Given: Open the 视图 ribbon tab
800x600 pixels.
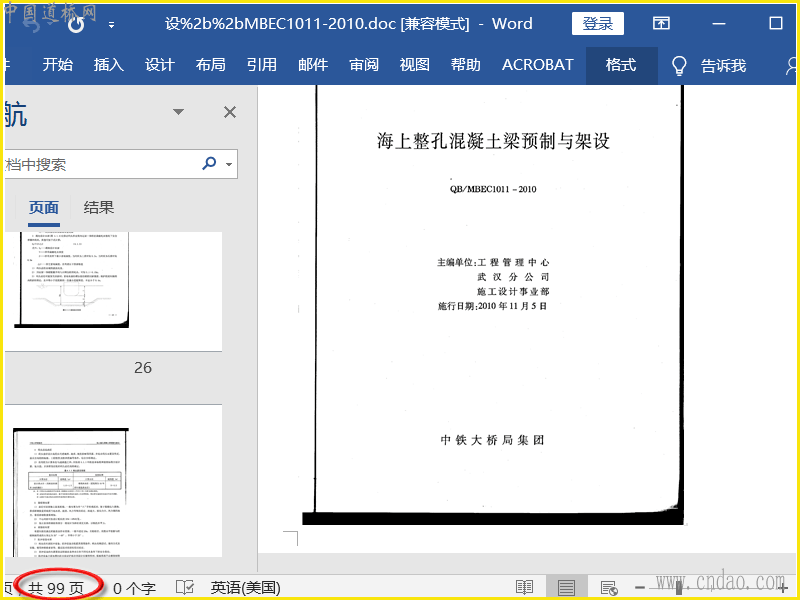Looking at the screenshot, I should tap(415, 65).
